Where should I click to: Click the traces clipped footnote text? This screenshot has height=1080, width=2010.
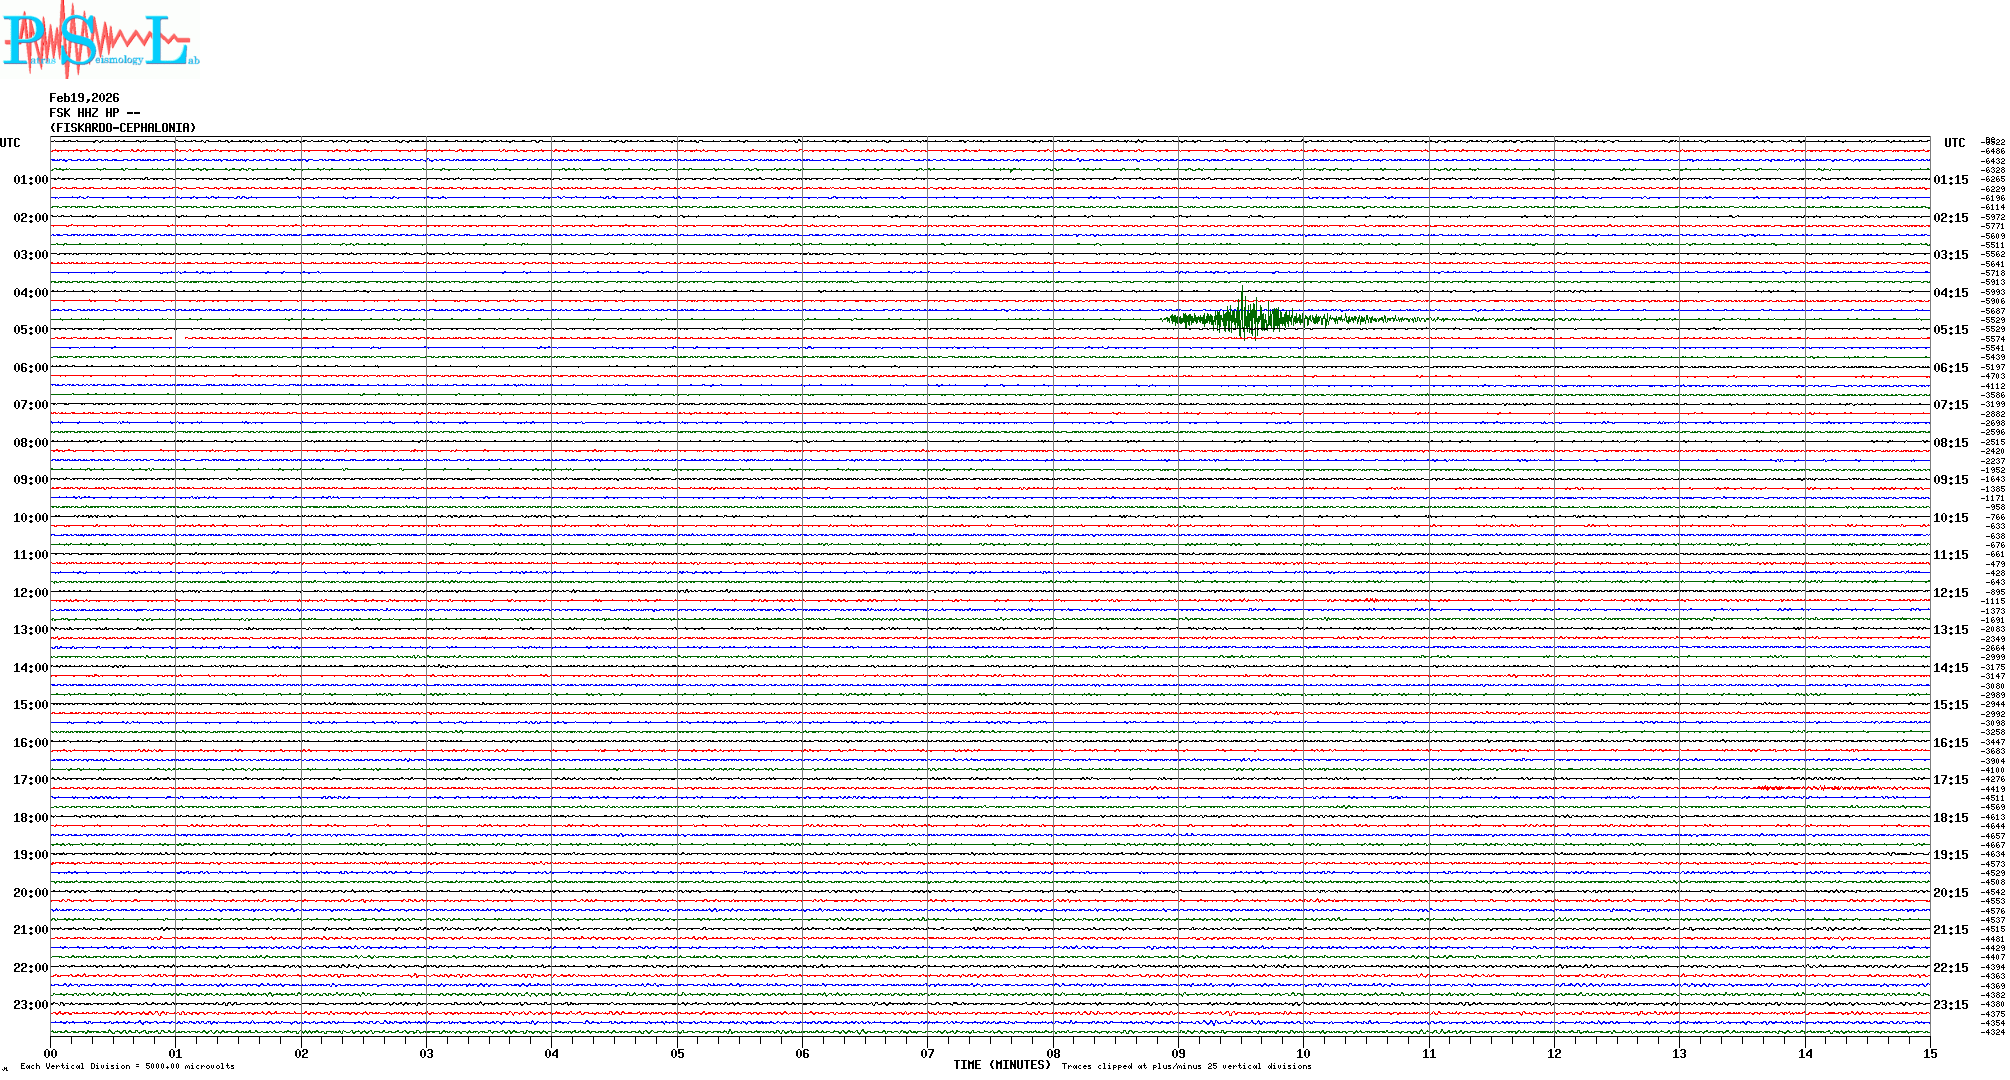[x=1186, y=1066]
